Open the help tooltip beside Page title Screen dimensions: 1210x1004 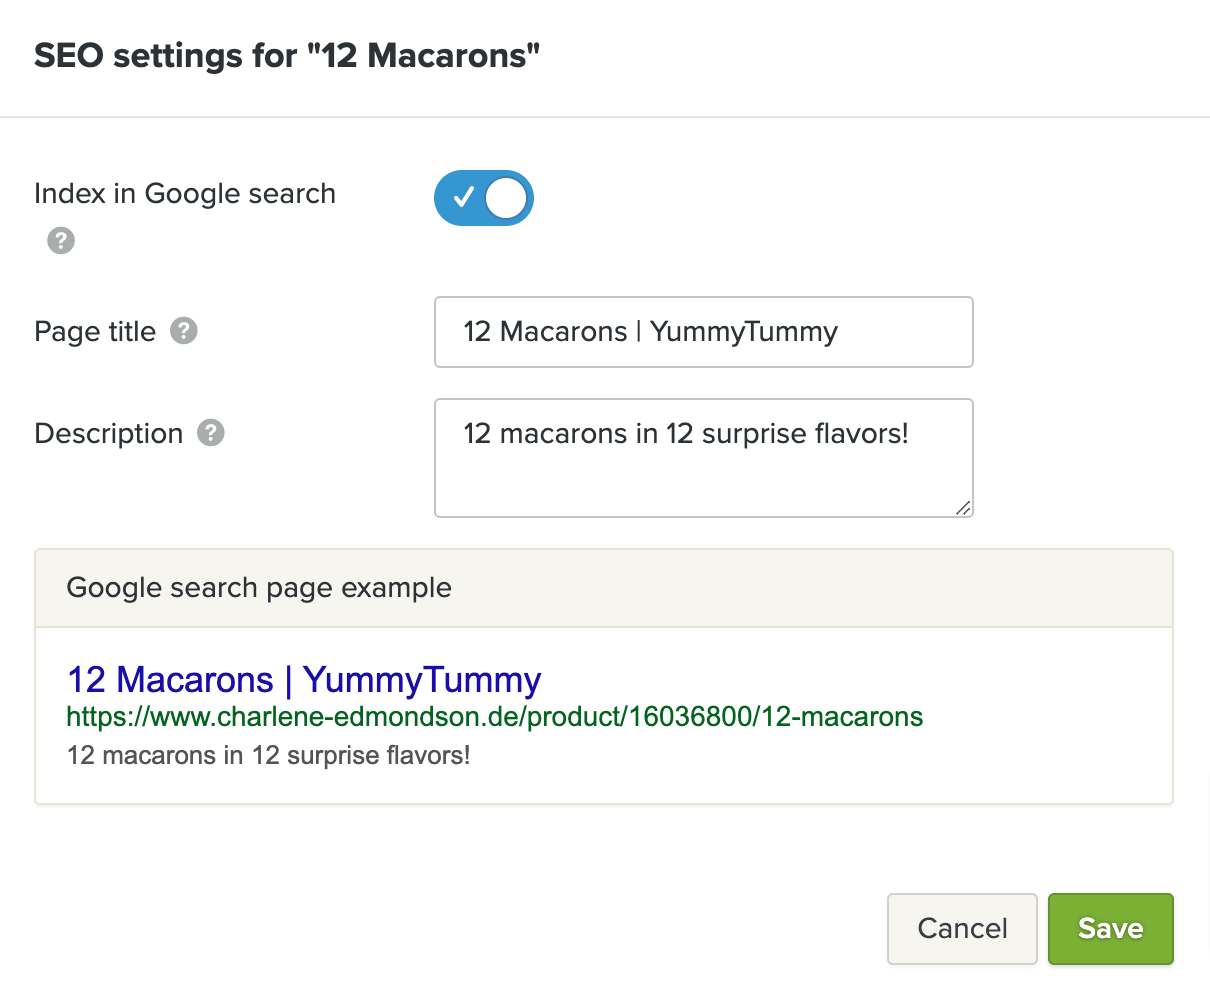184,331
